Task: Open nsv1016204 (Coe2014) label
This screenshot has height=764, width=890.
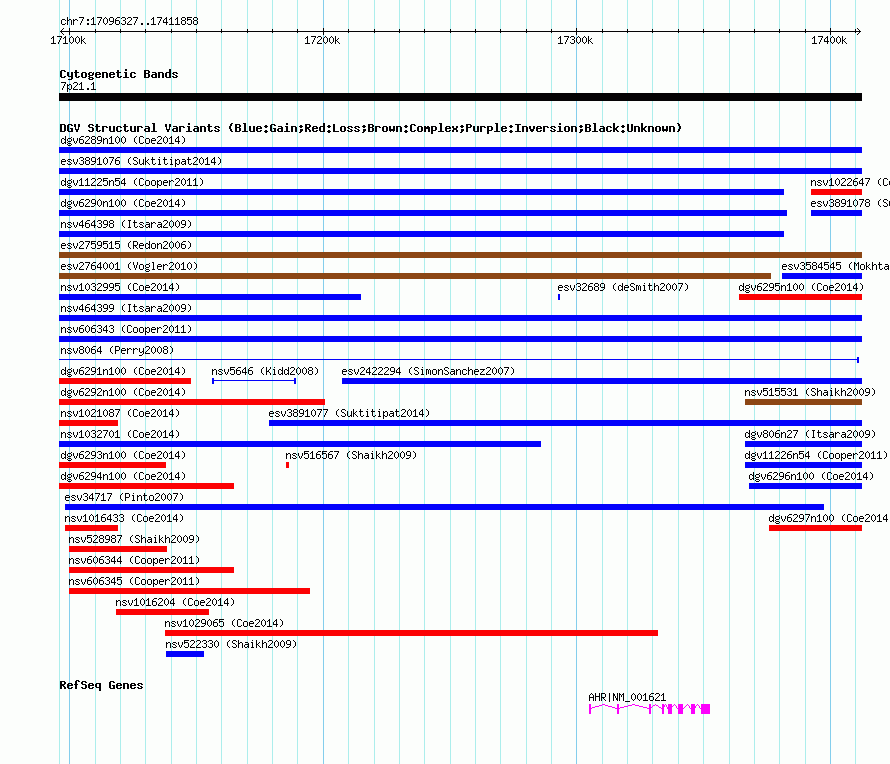Action: pos(175,602)
